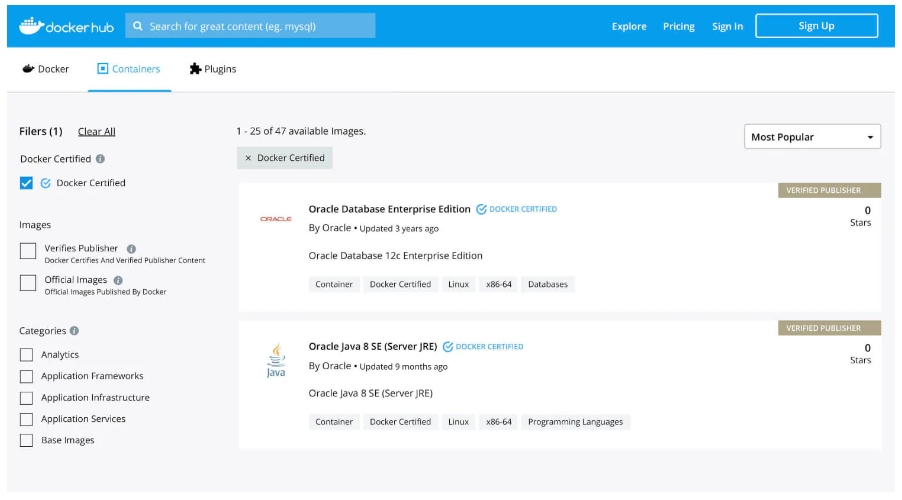Click the Verified Publisher banner on Oracle Java card
This screenshot has height=500, width=902.
(x=829, y=328)
